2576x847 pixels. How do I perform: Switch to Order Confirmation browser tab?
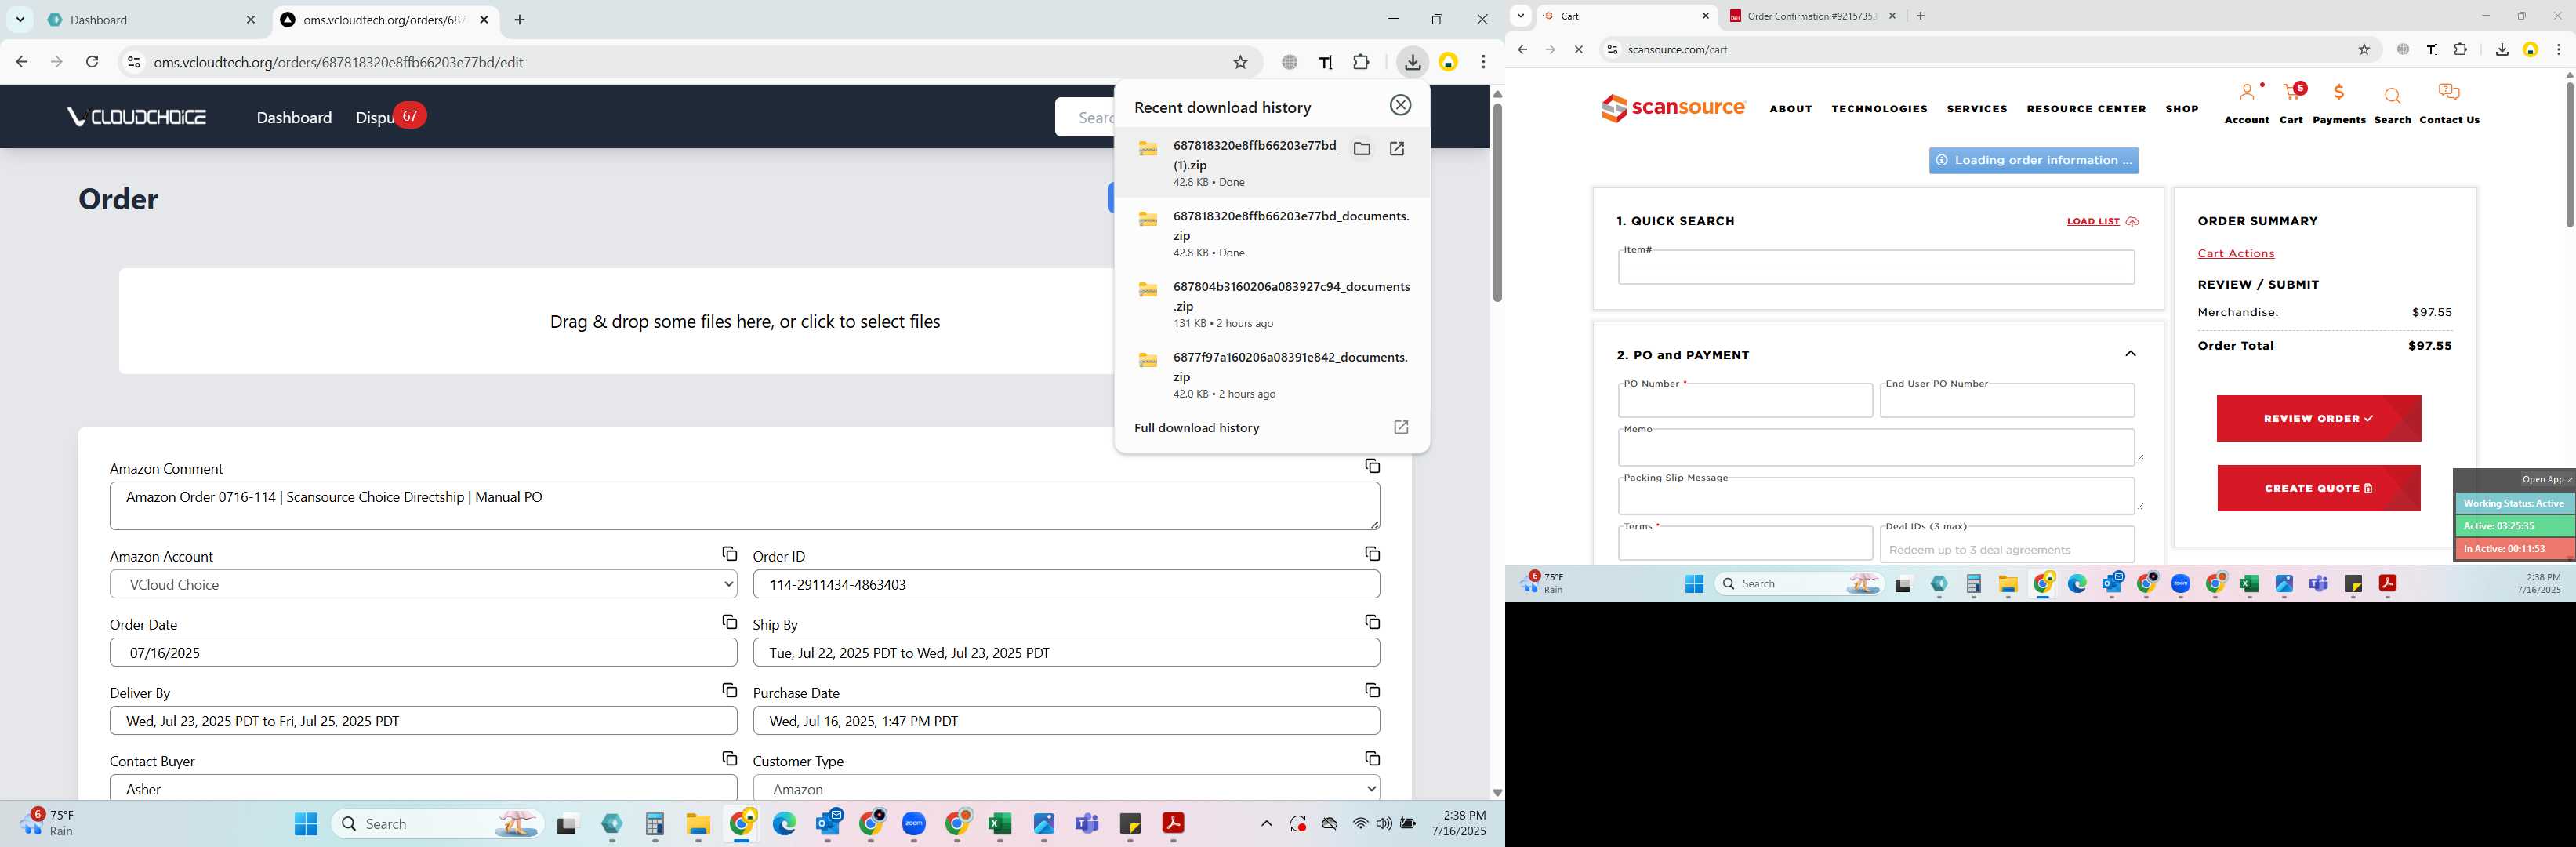coord(1811,15)
